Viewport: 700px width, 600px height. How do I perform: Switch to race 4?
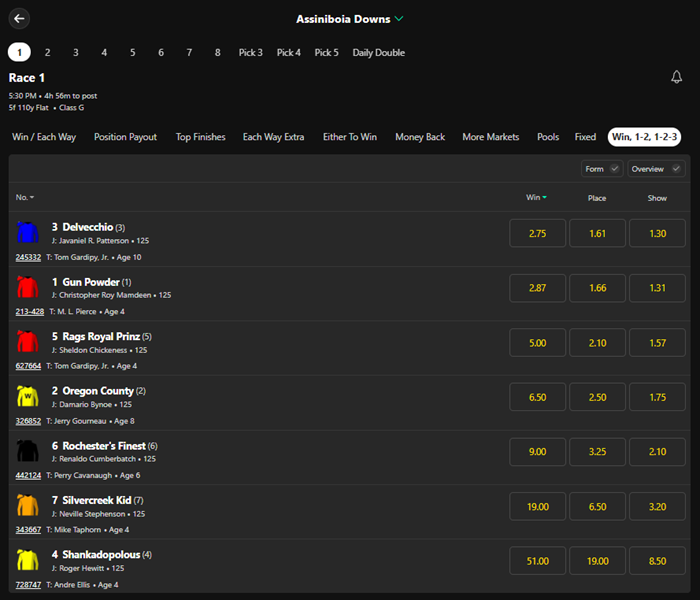pos(104,52)
